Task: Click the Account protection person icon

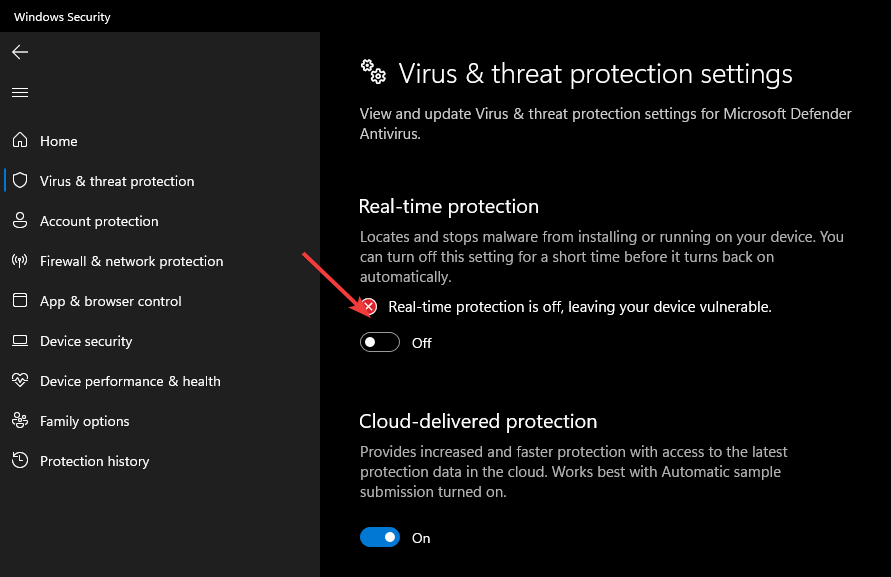Action: click(20, 221)
